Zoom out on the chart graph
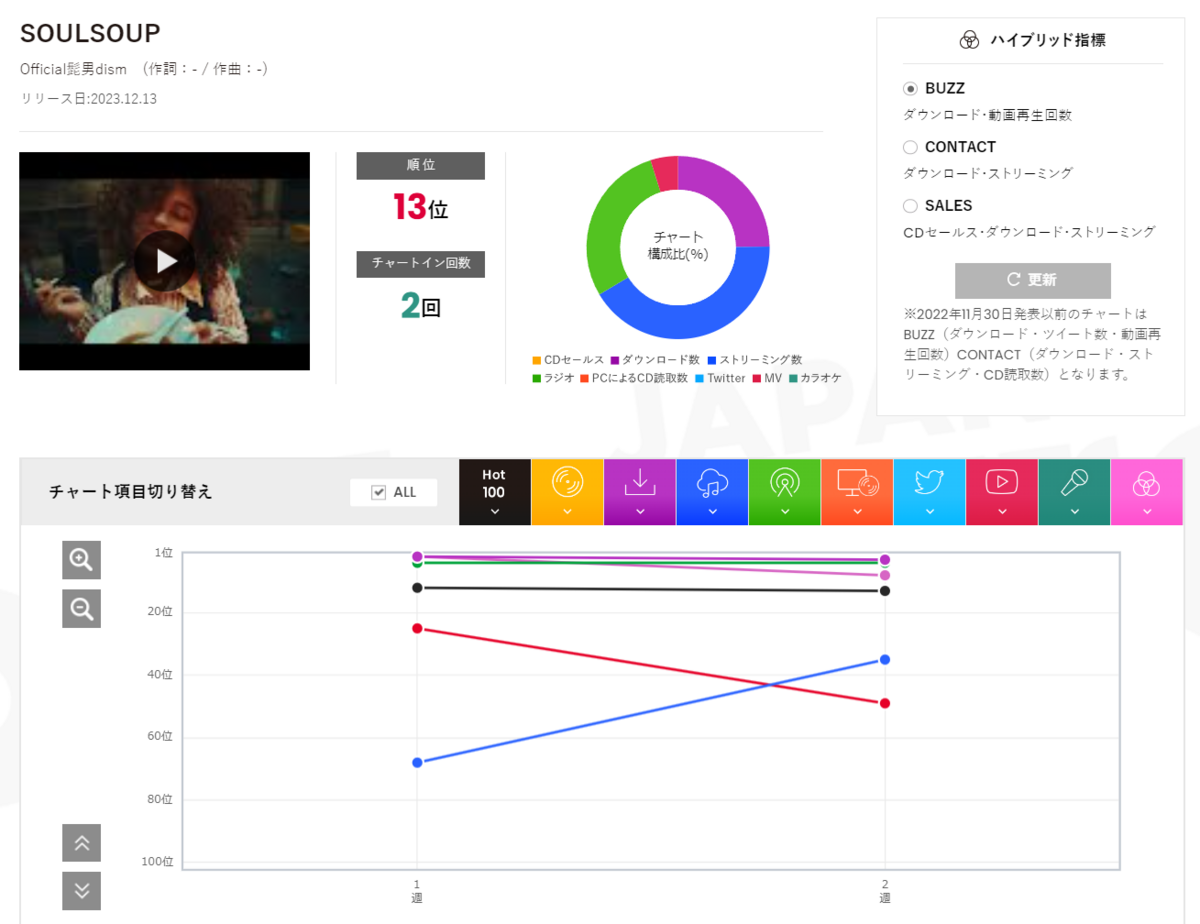1200x924 pixels. (82, 608)
